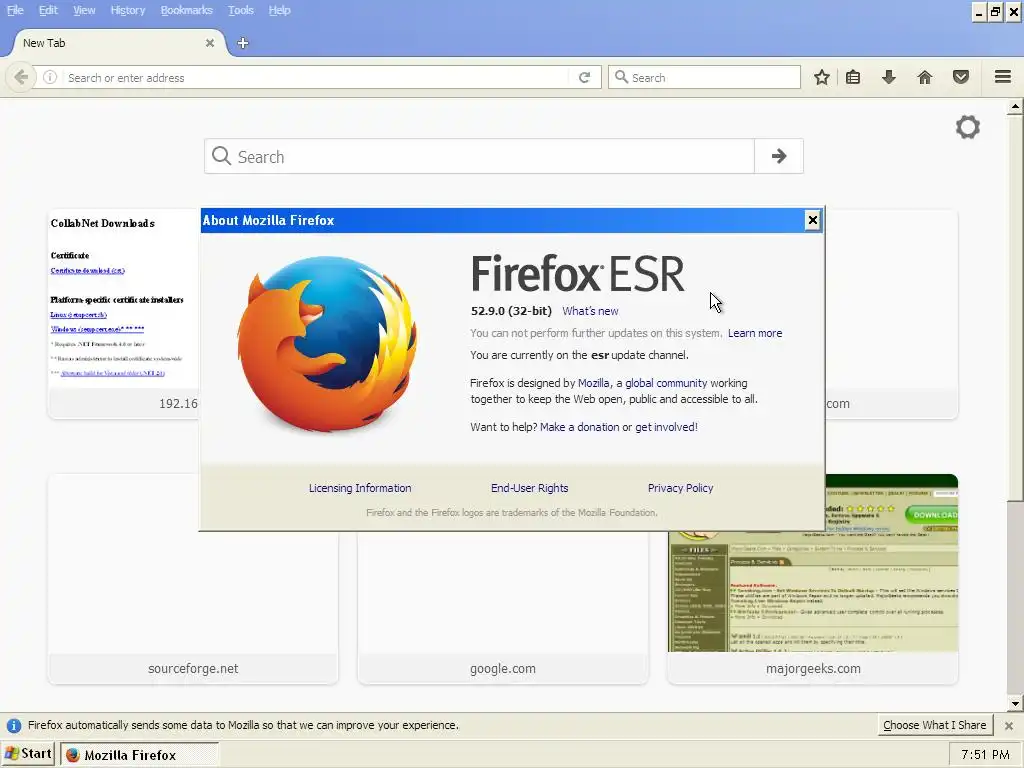This screenshot has width=1024, height=768.
Task: Open the hamburger menu
Action: coord(1003,77)
